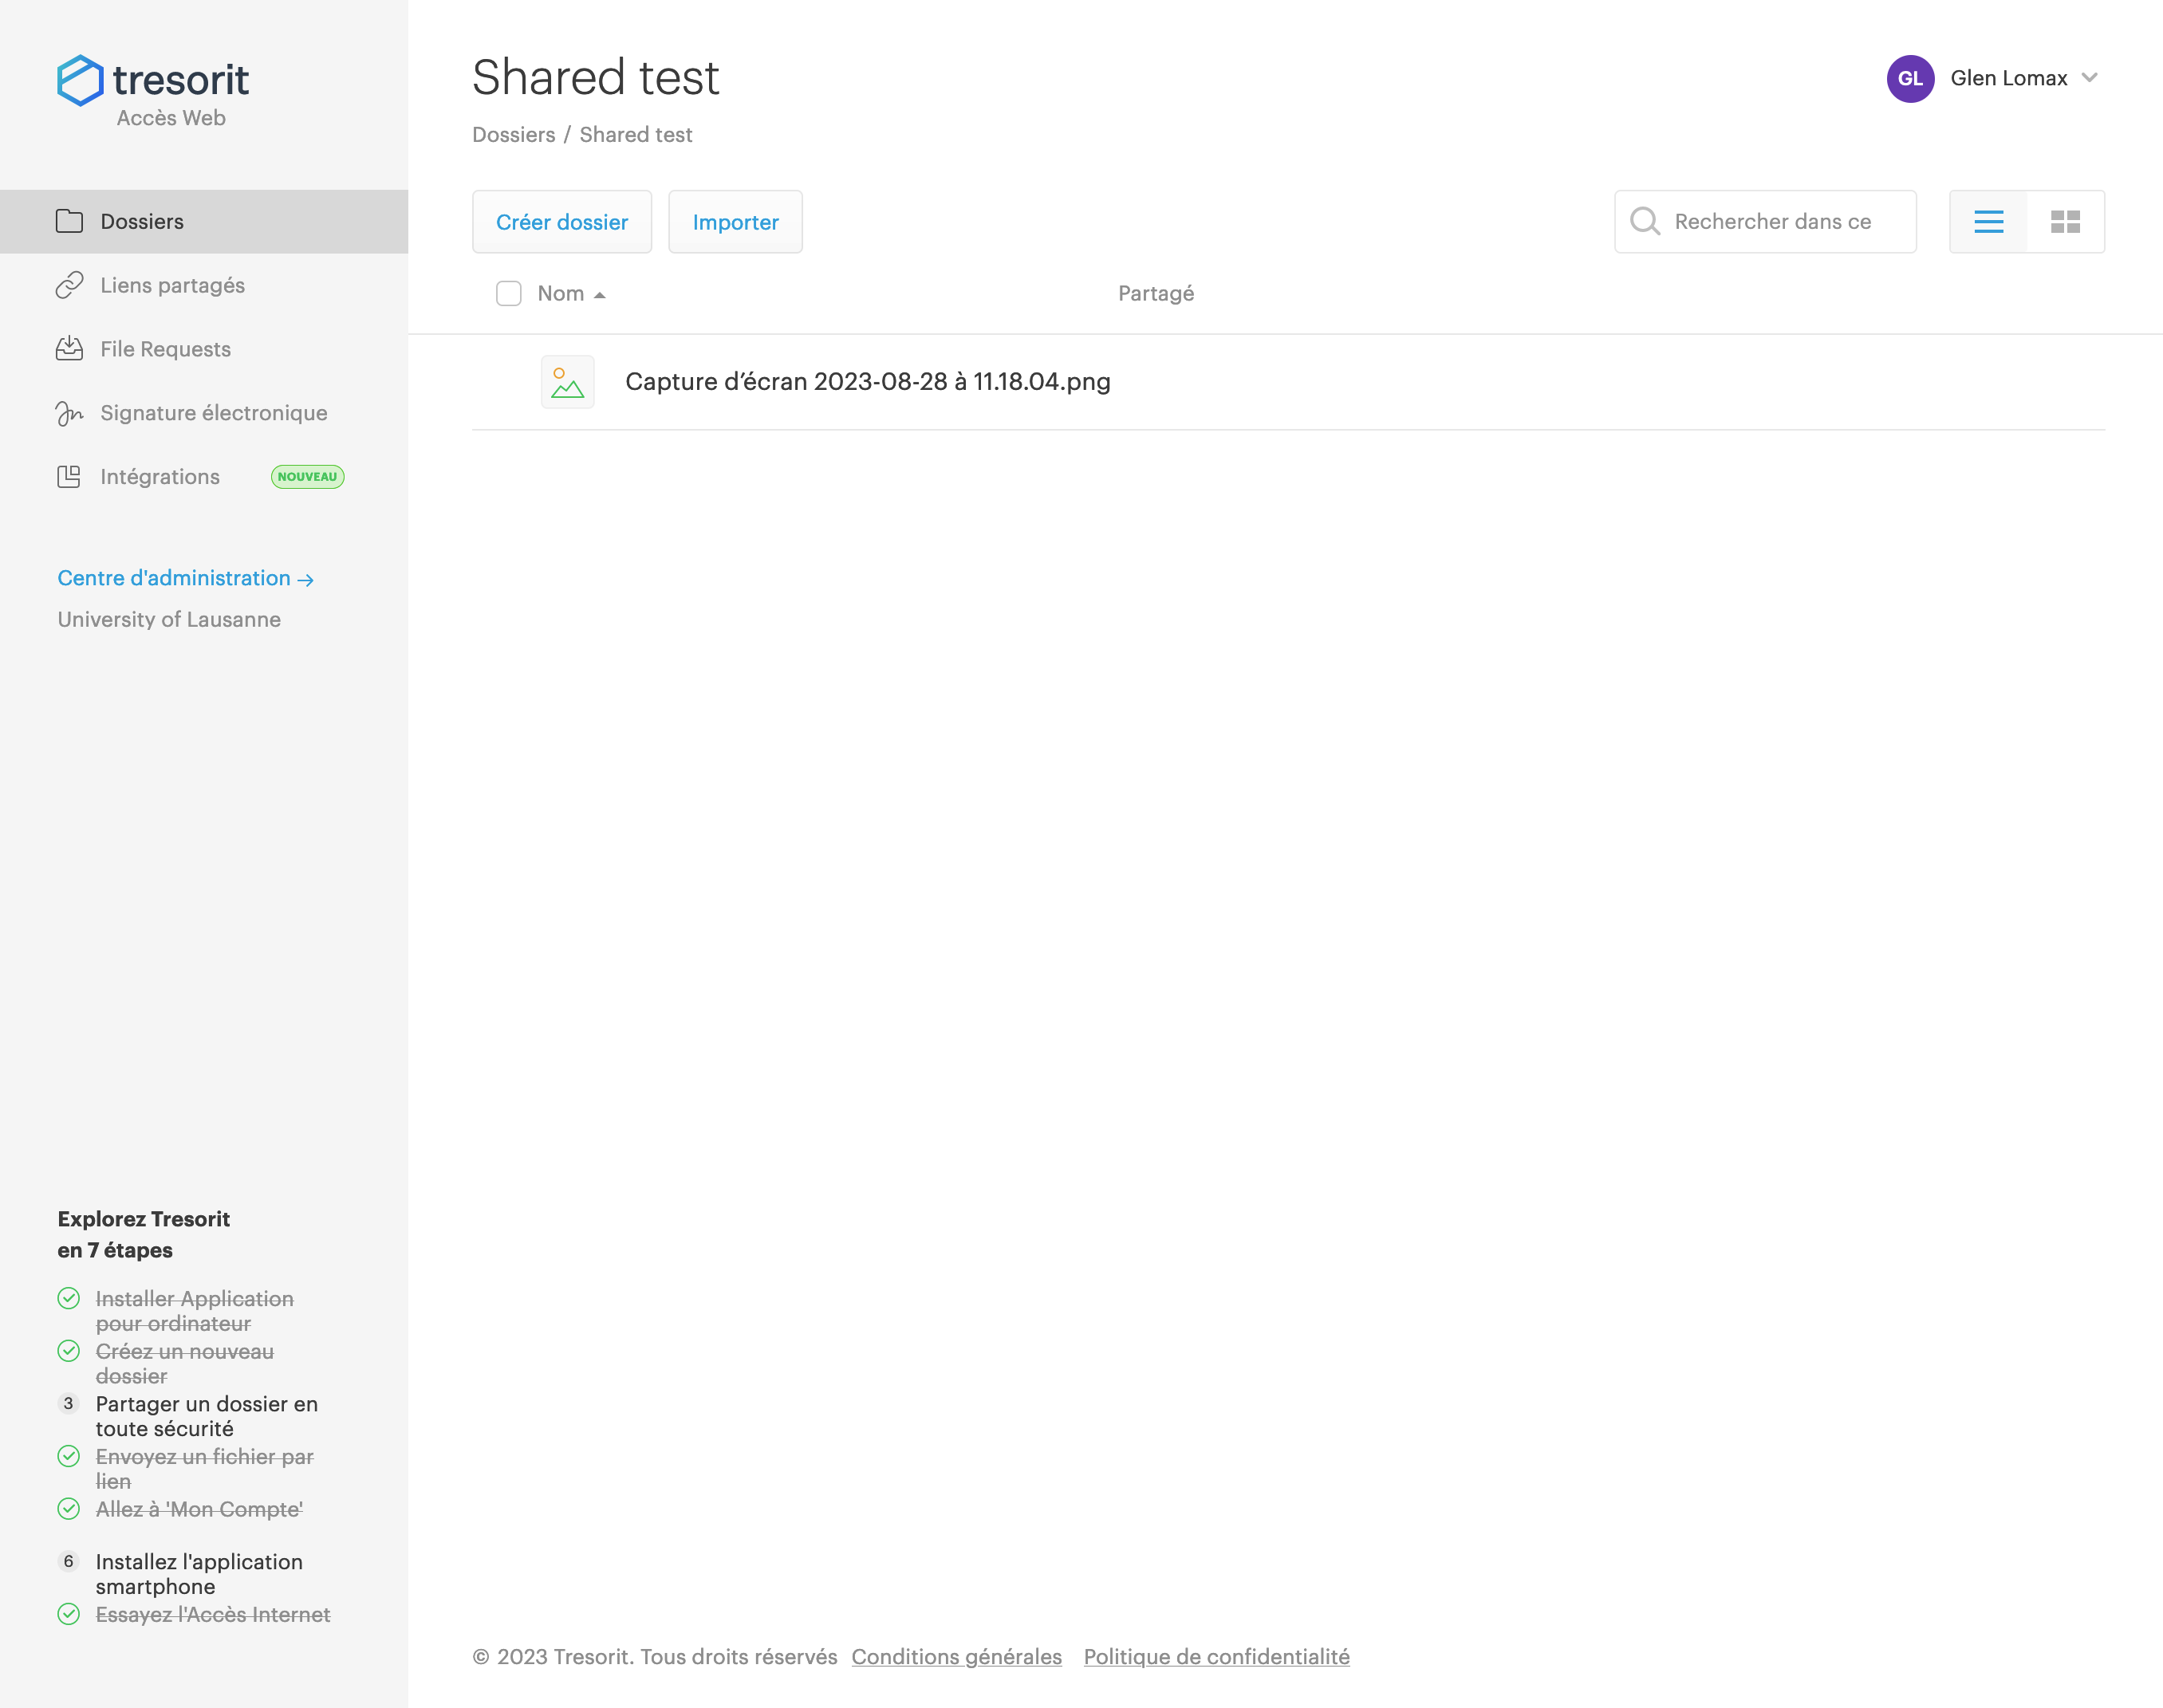Expand the Glen Lomax account menu
The image size is (2163, 1708).
(2089, 78)
